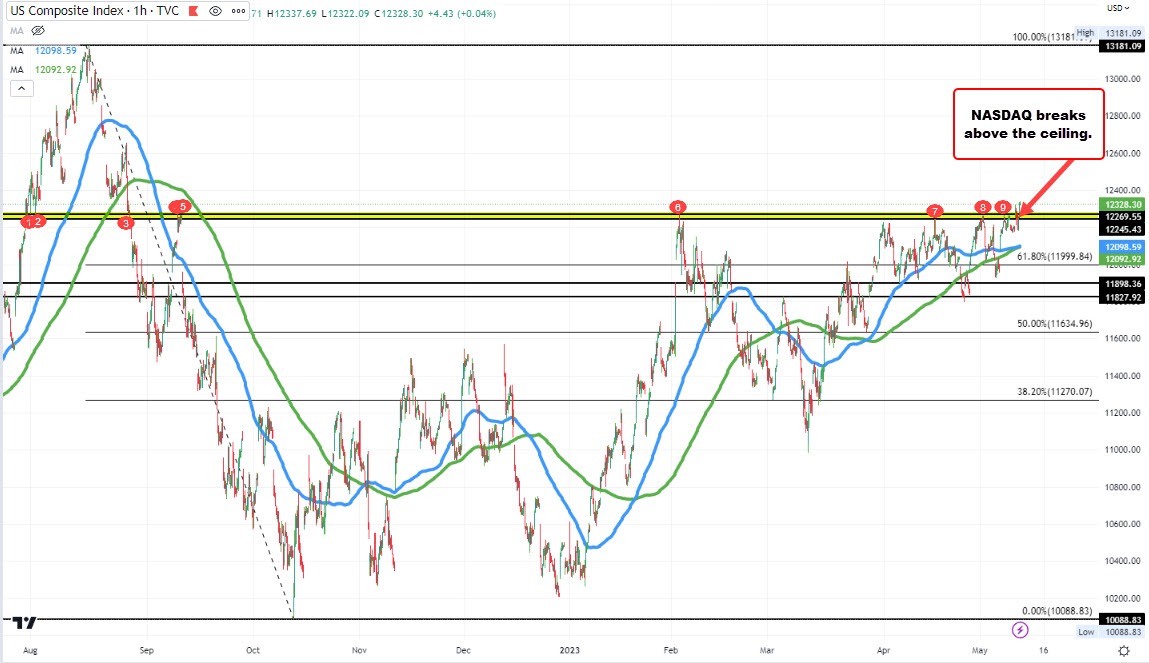The image size is (1149, 663).
Task: Click the Low label on the price scale
Action: 1086,631
